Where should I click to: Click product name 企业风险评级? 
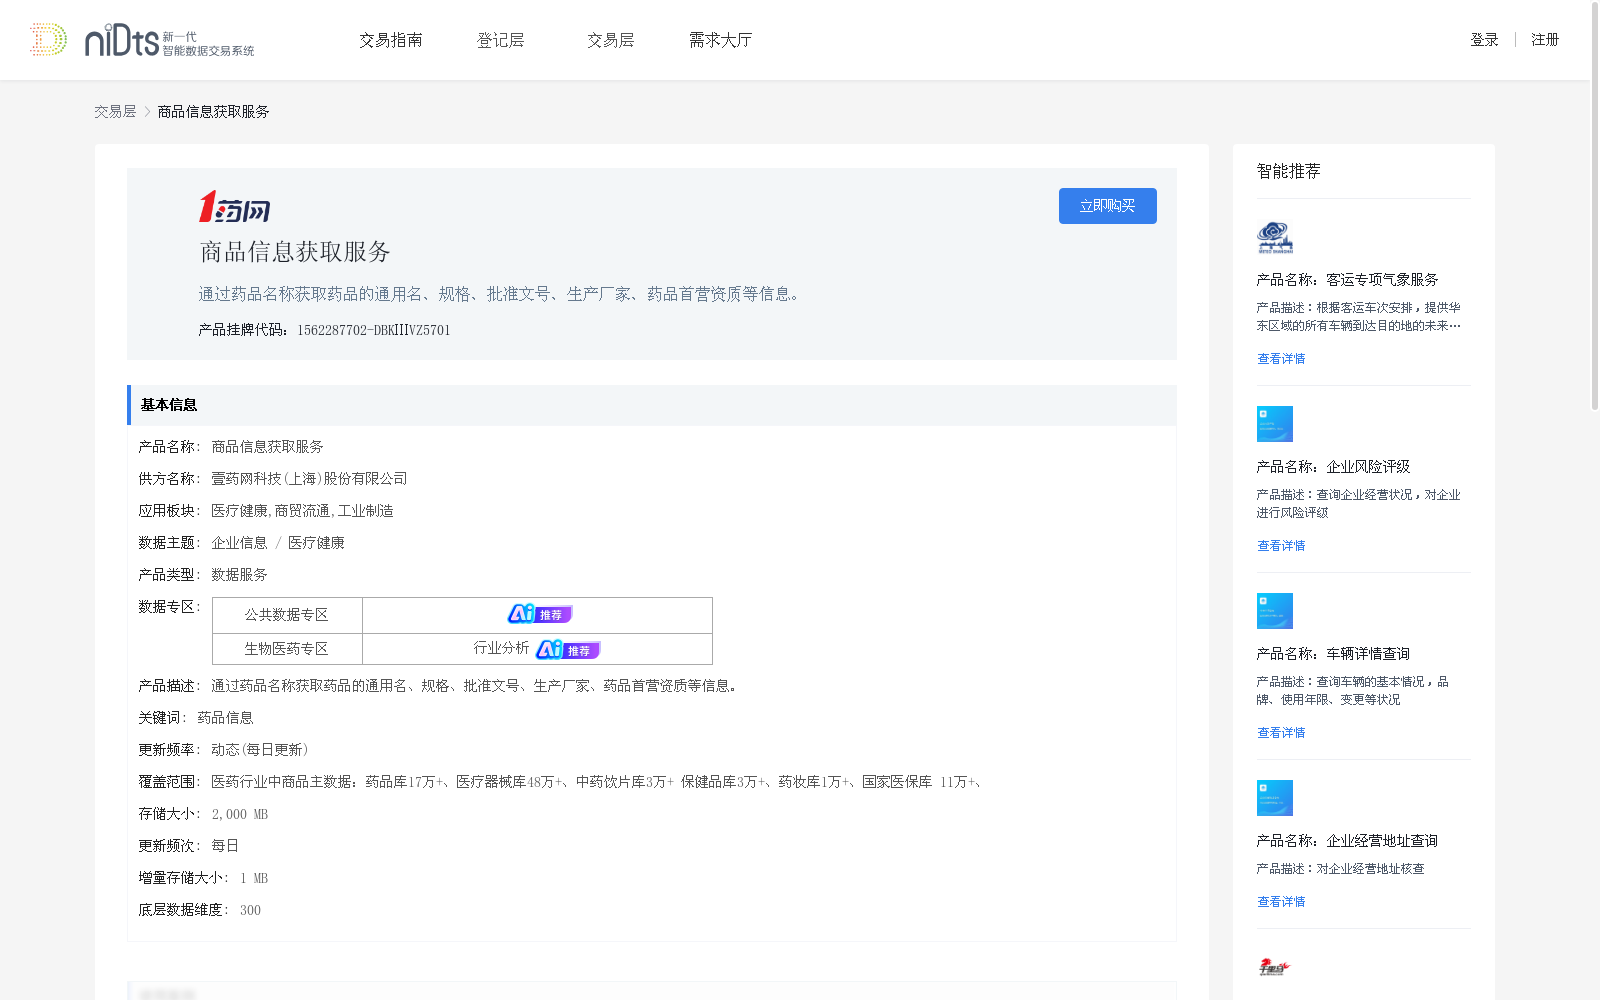pos(1368,467)
